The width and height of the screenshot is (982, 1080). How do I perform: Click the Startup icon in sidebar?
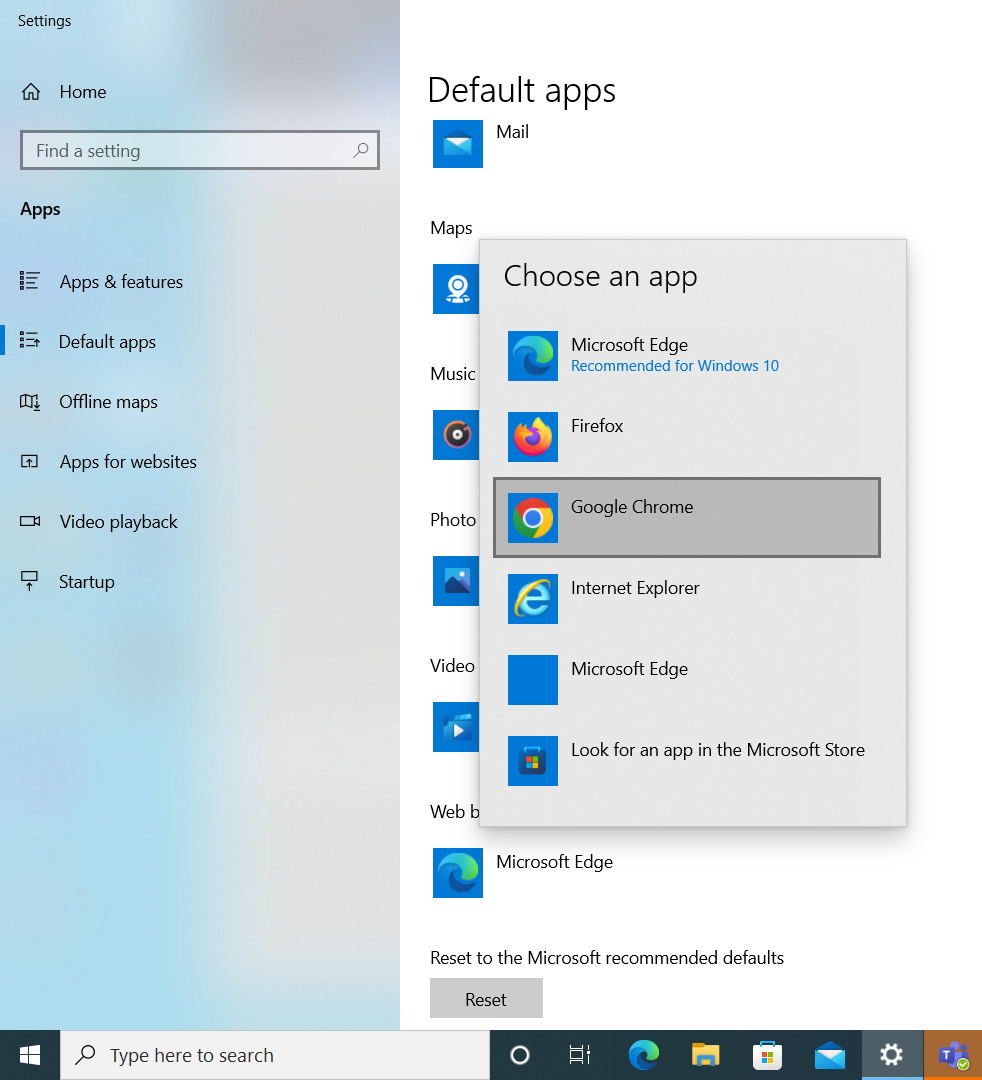(x=30, y=581)
